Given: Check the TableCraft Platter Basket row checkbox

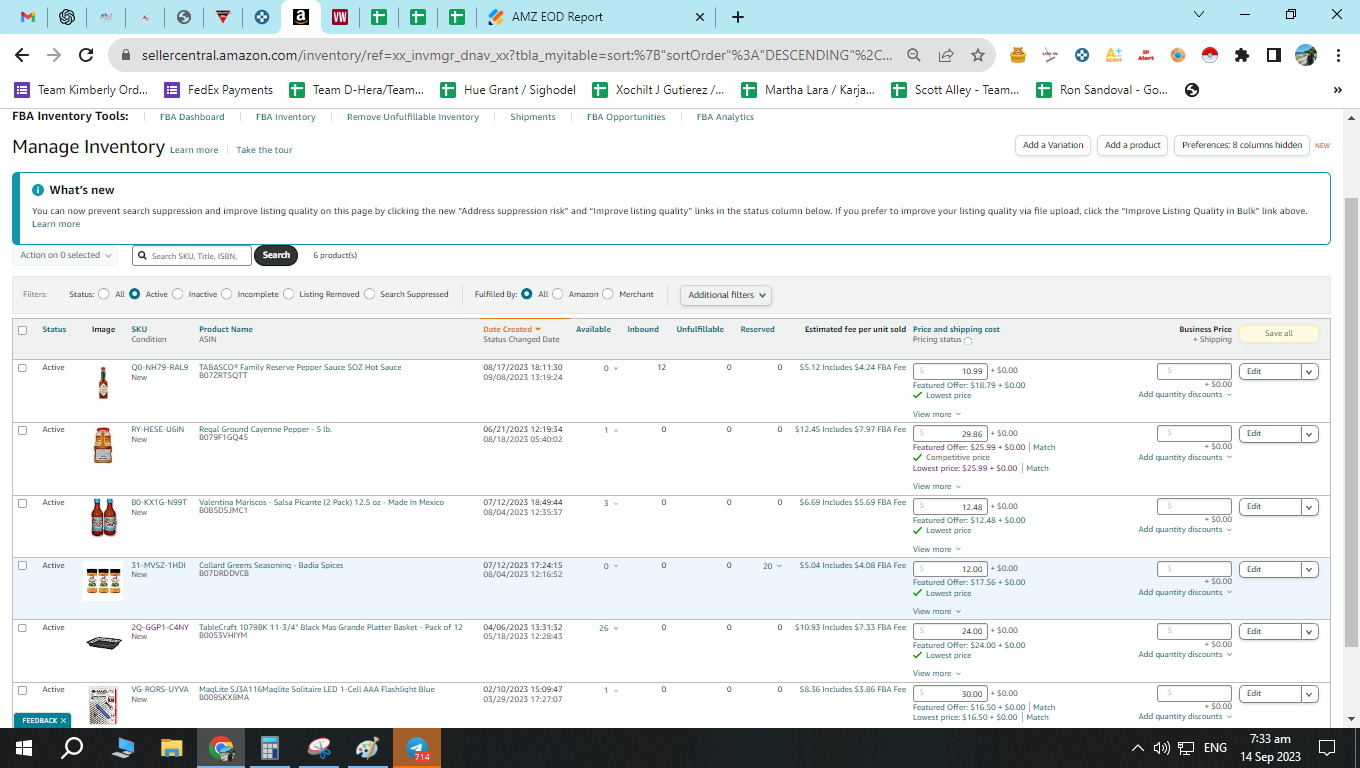Looking at the screenshot, I should [22, 628].
